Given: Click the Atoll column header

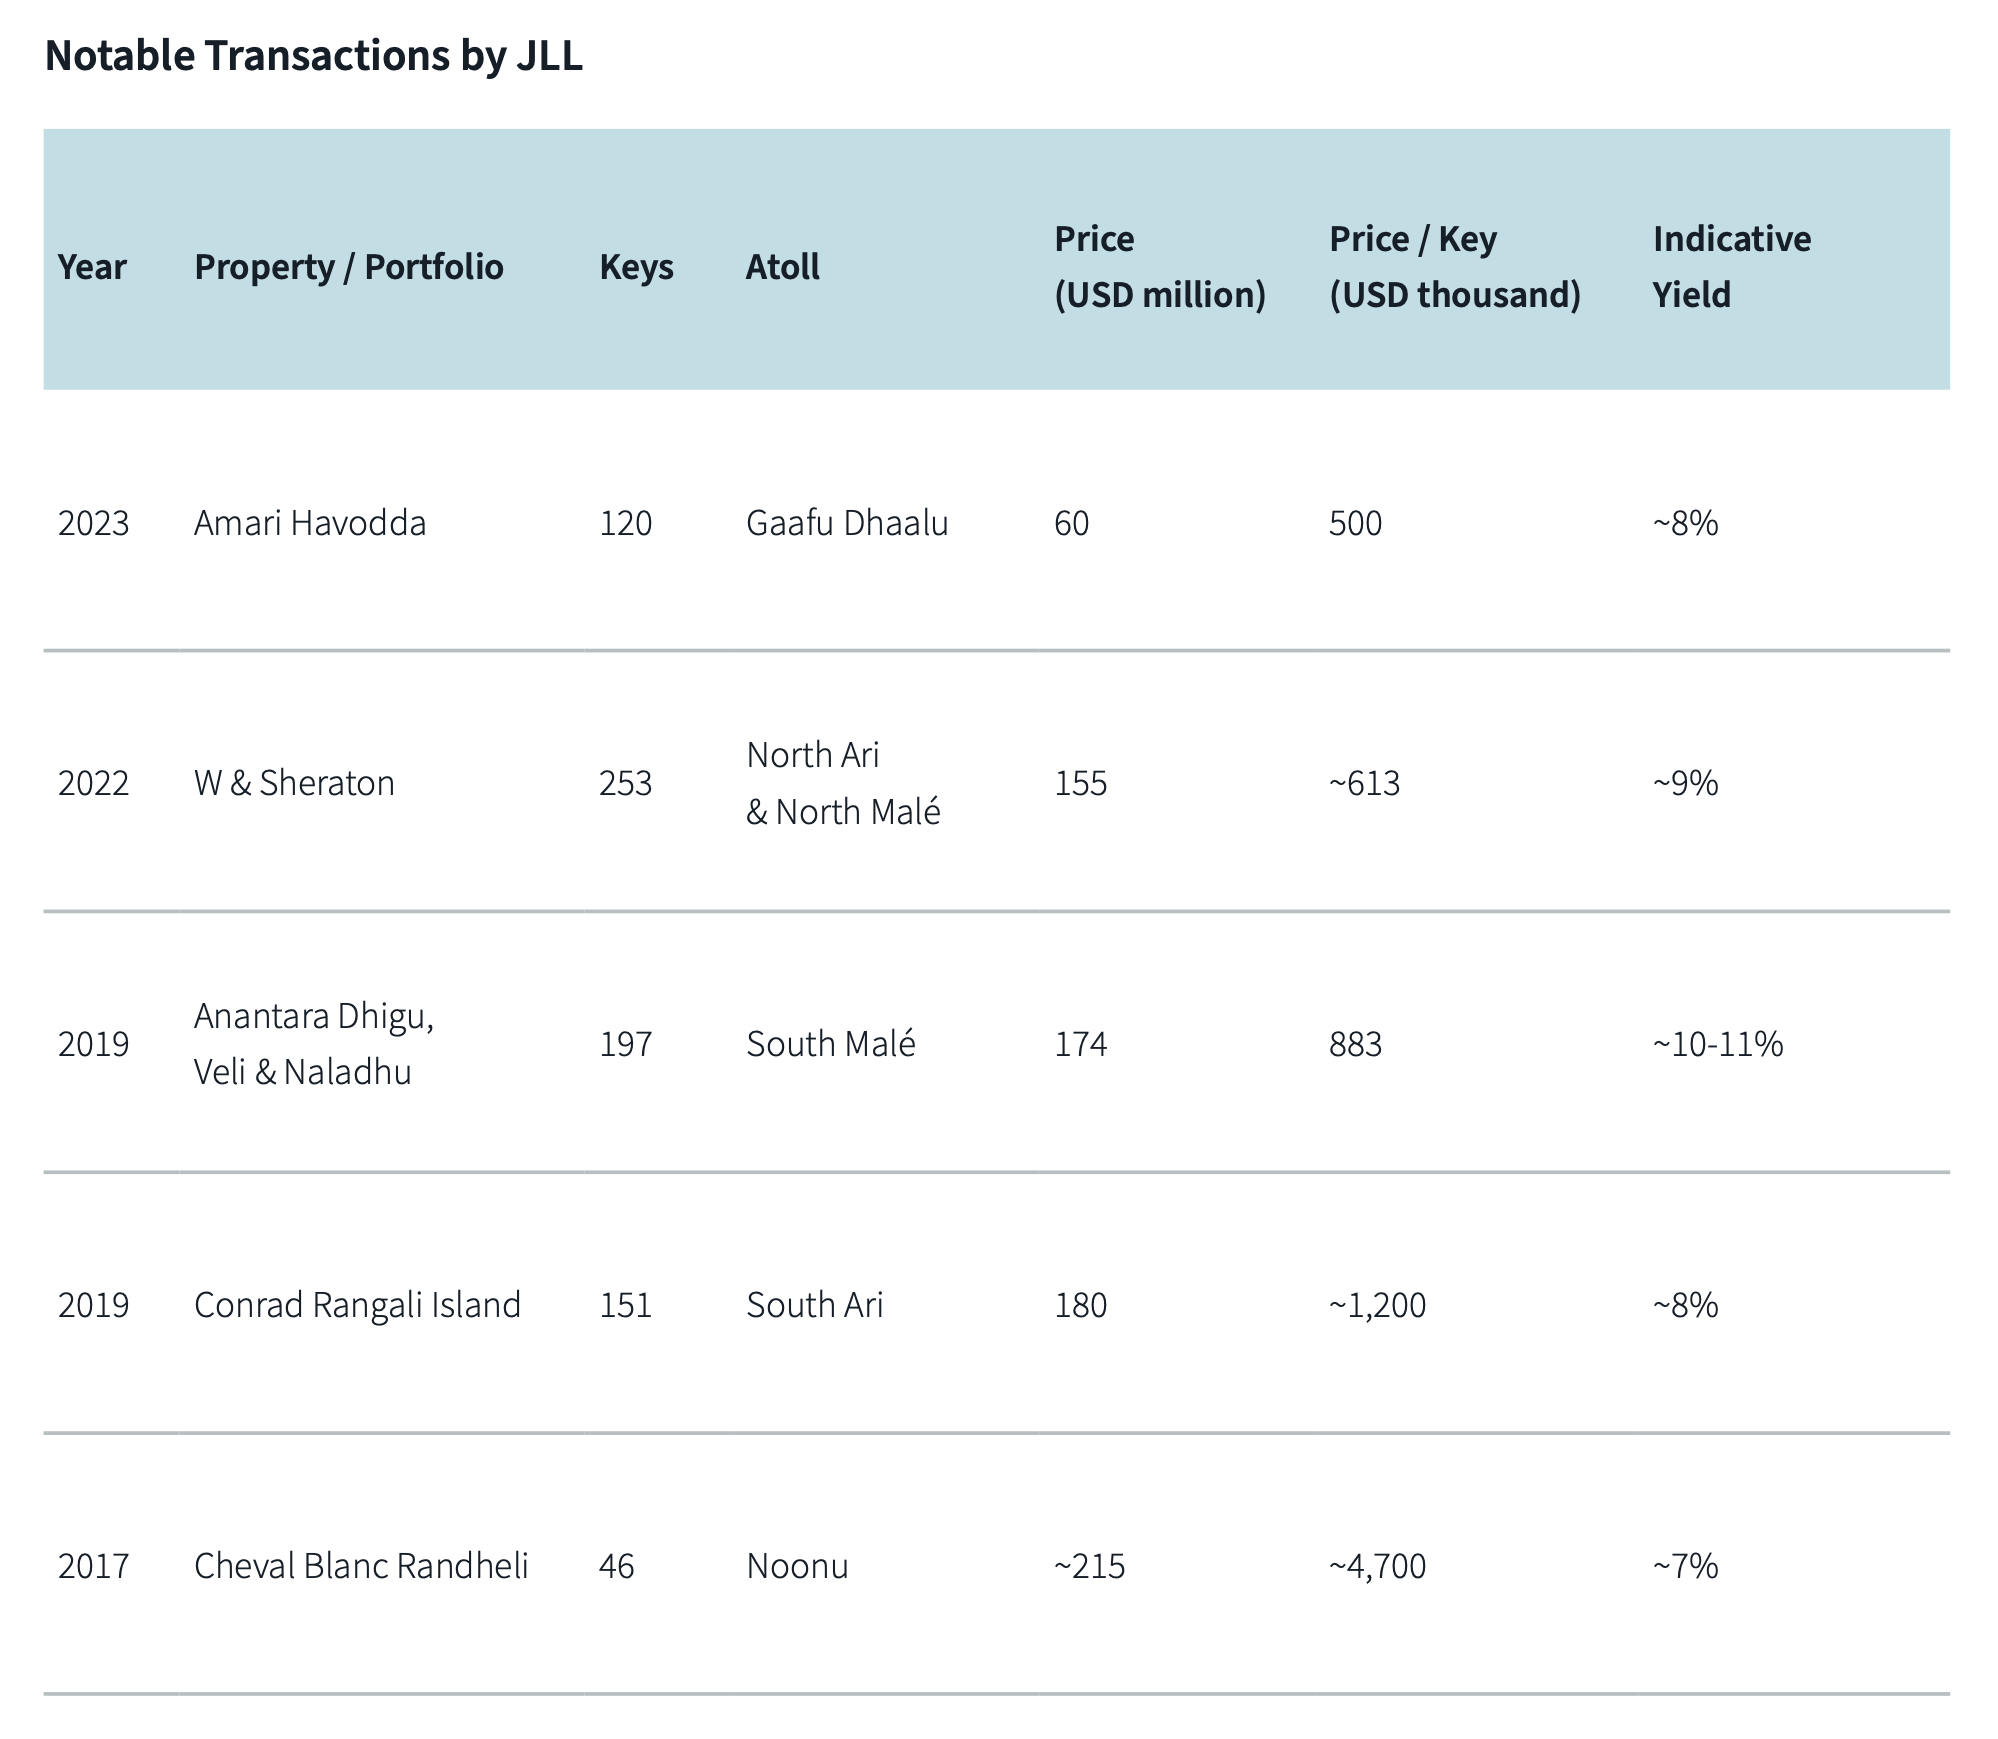Looking at the screenshot, I should coord(782,267).
